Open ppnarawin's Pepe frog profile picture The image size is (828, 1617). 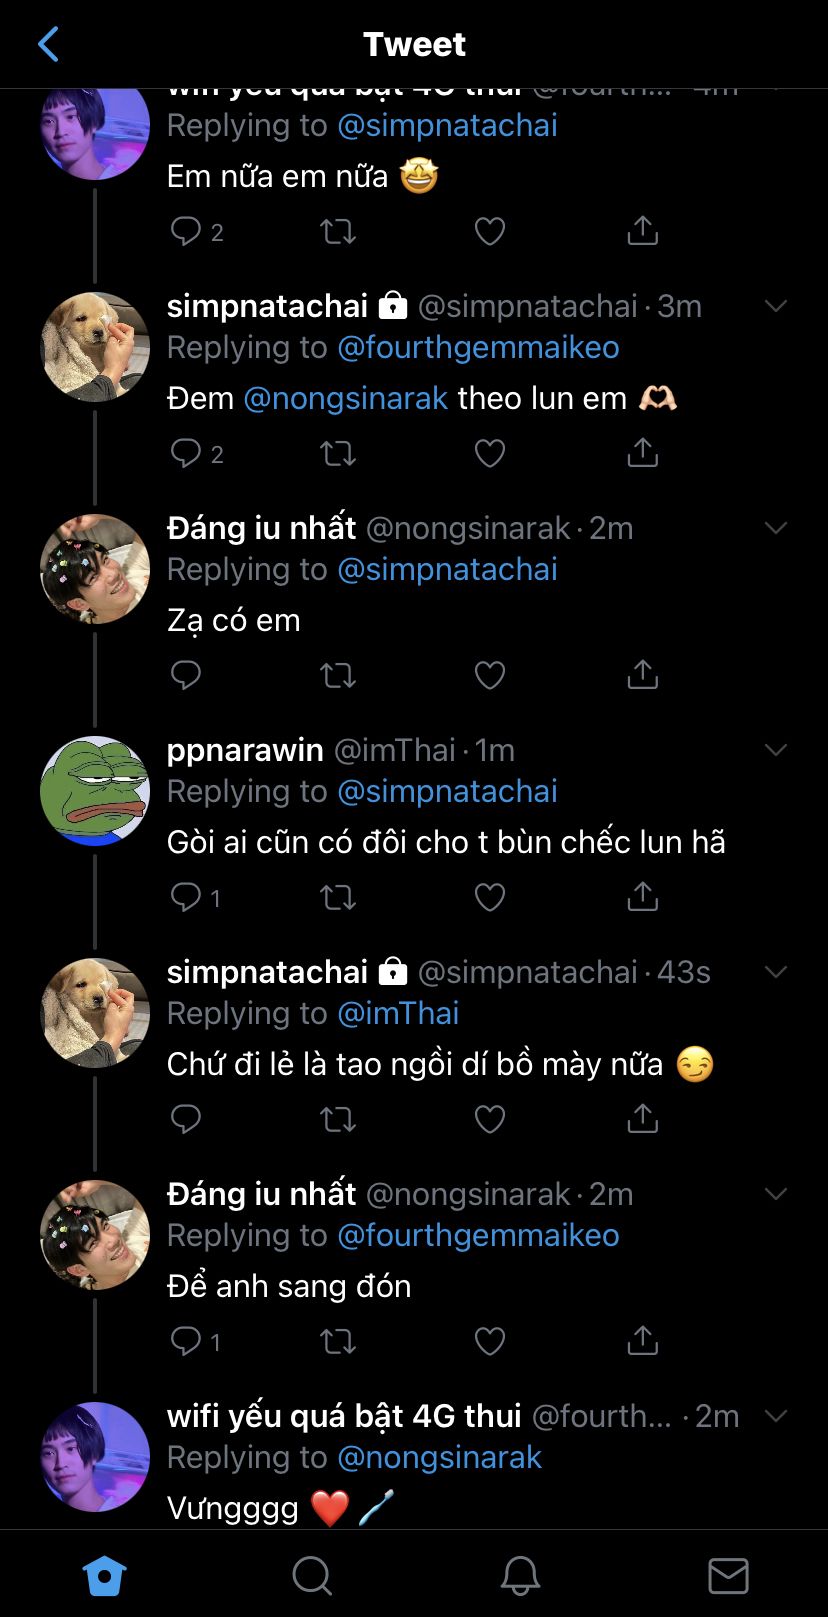[x=95, y=791]
